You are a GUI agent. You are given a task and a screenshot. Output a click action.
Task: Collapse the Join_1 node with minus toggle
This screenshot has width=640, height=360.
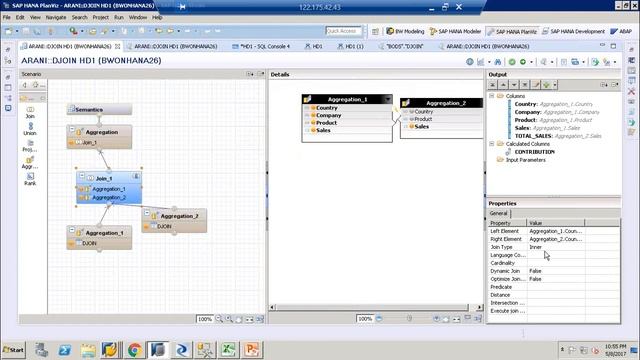pos(82,176)
